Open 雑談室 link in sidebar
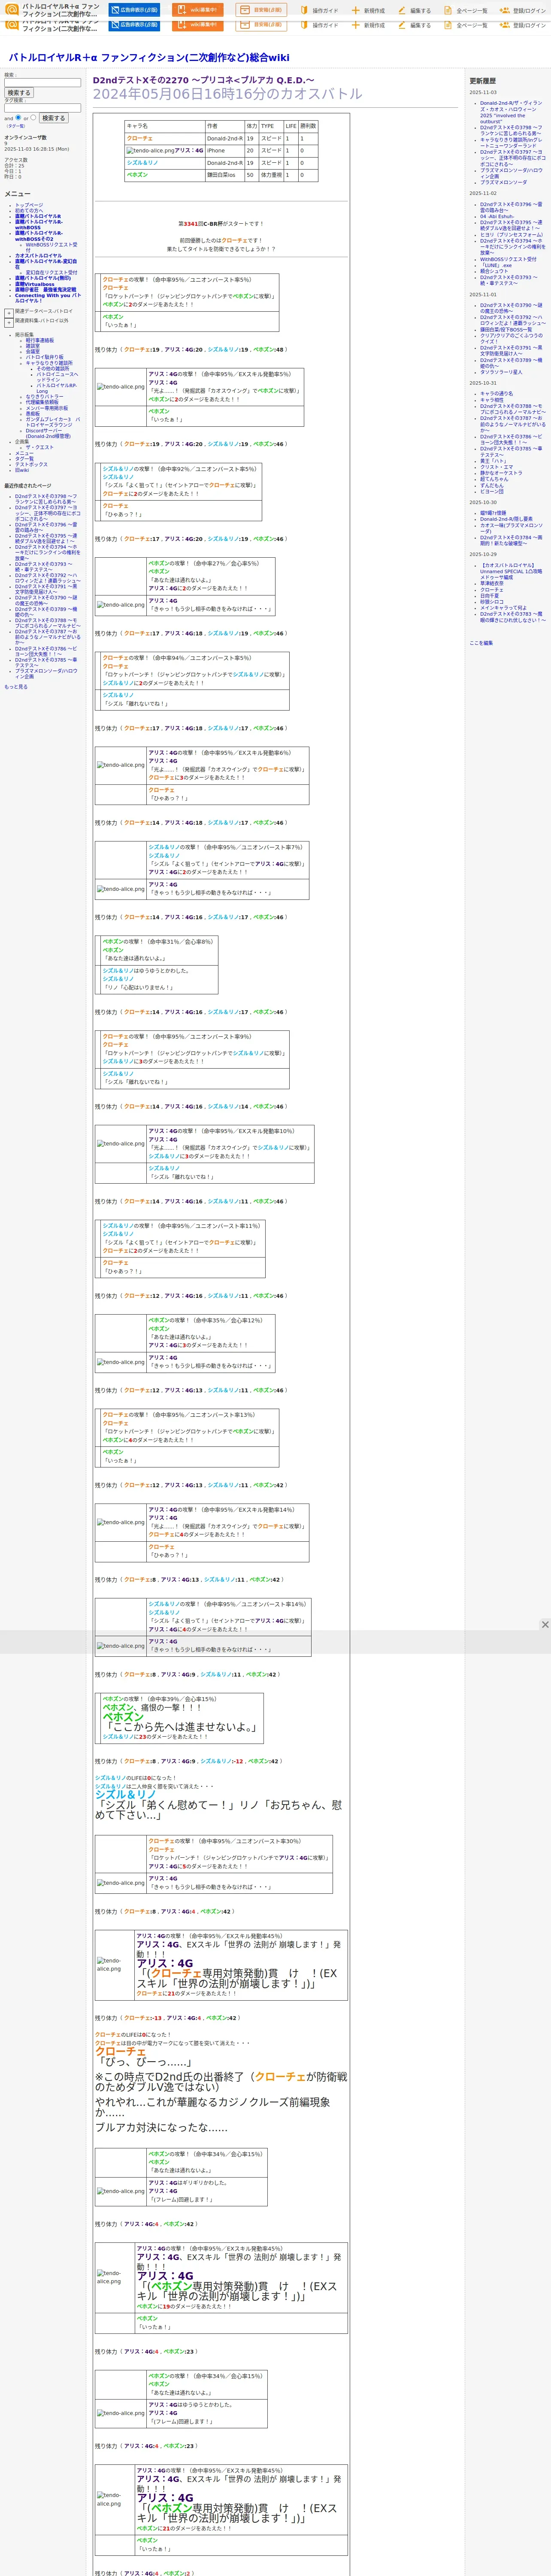Image resolution: width=551 pixels, height=2576 pixels. coord(33,346)
